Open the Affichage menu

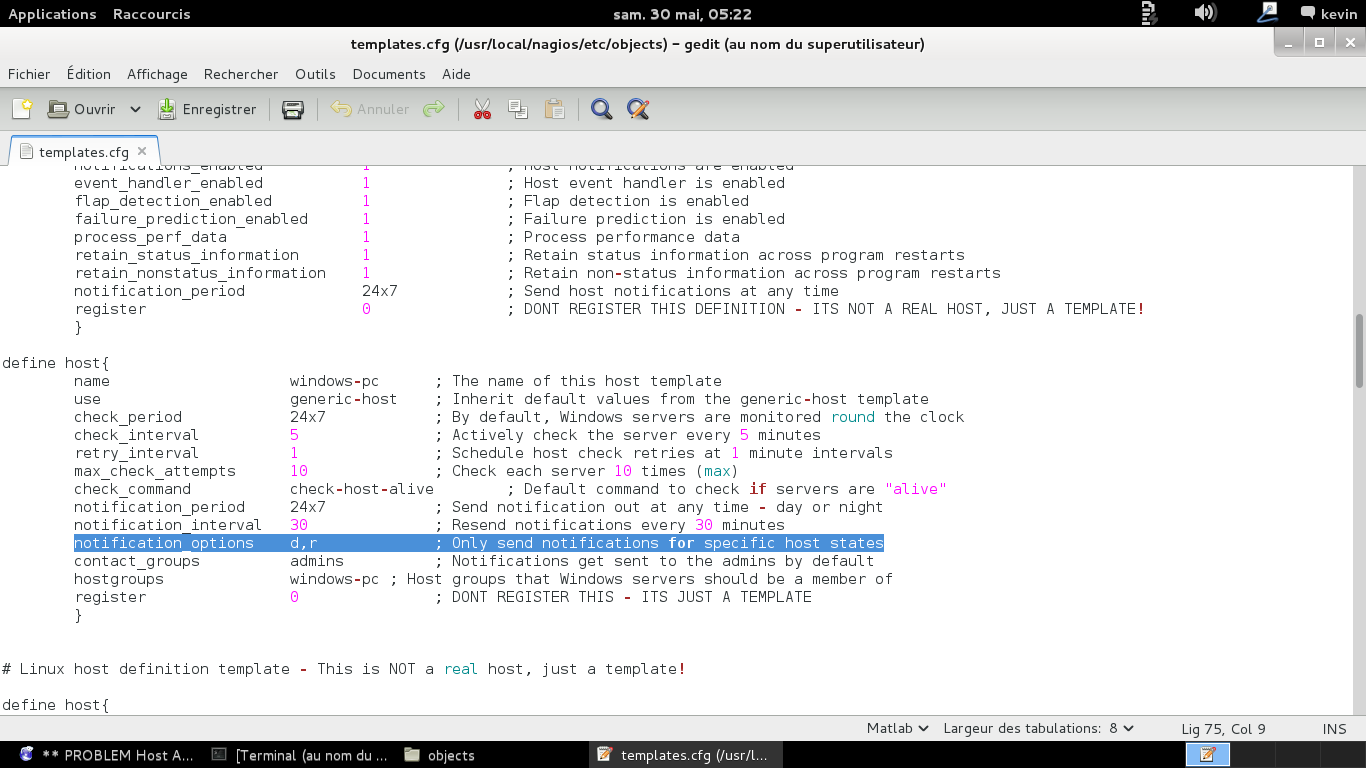[157, 74]
